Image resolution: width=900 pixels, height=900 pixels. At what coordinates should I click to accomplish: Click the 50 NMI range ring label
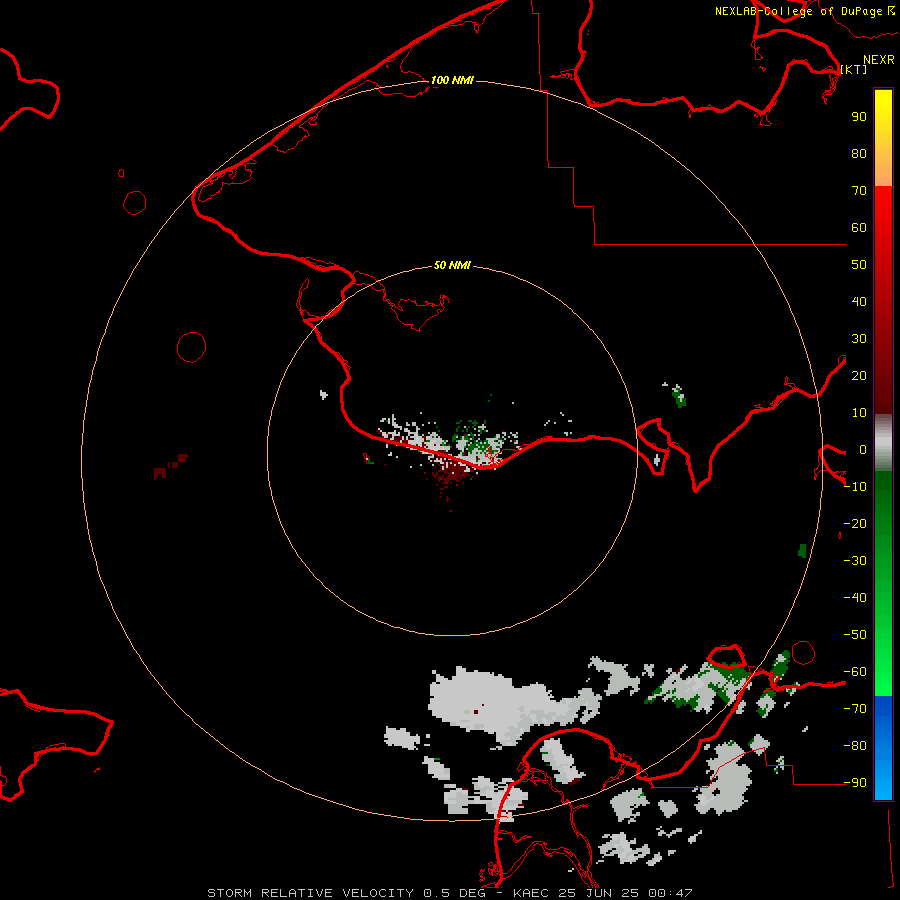point(452,265)
